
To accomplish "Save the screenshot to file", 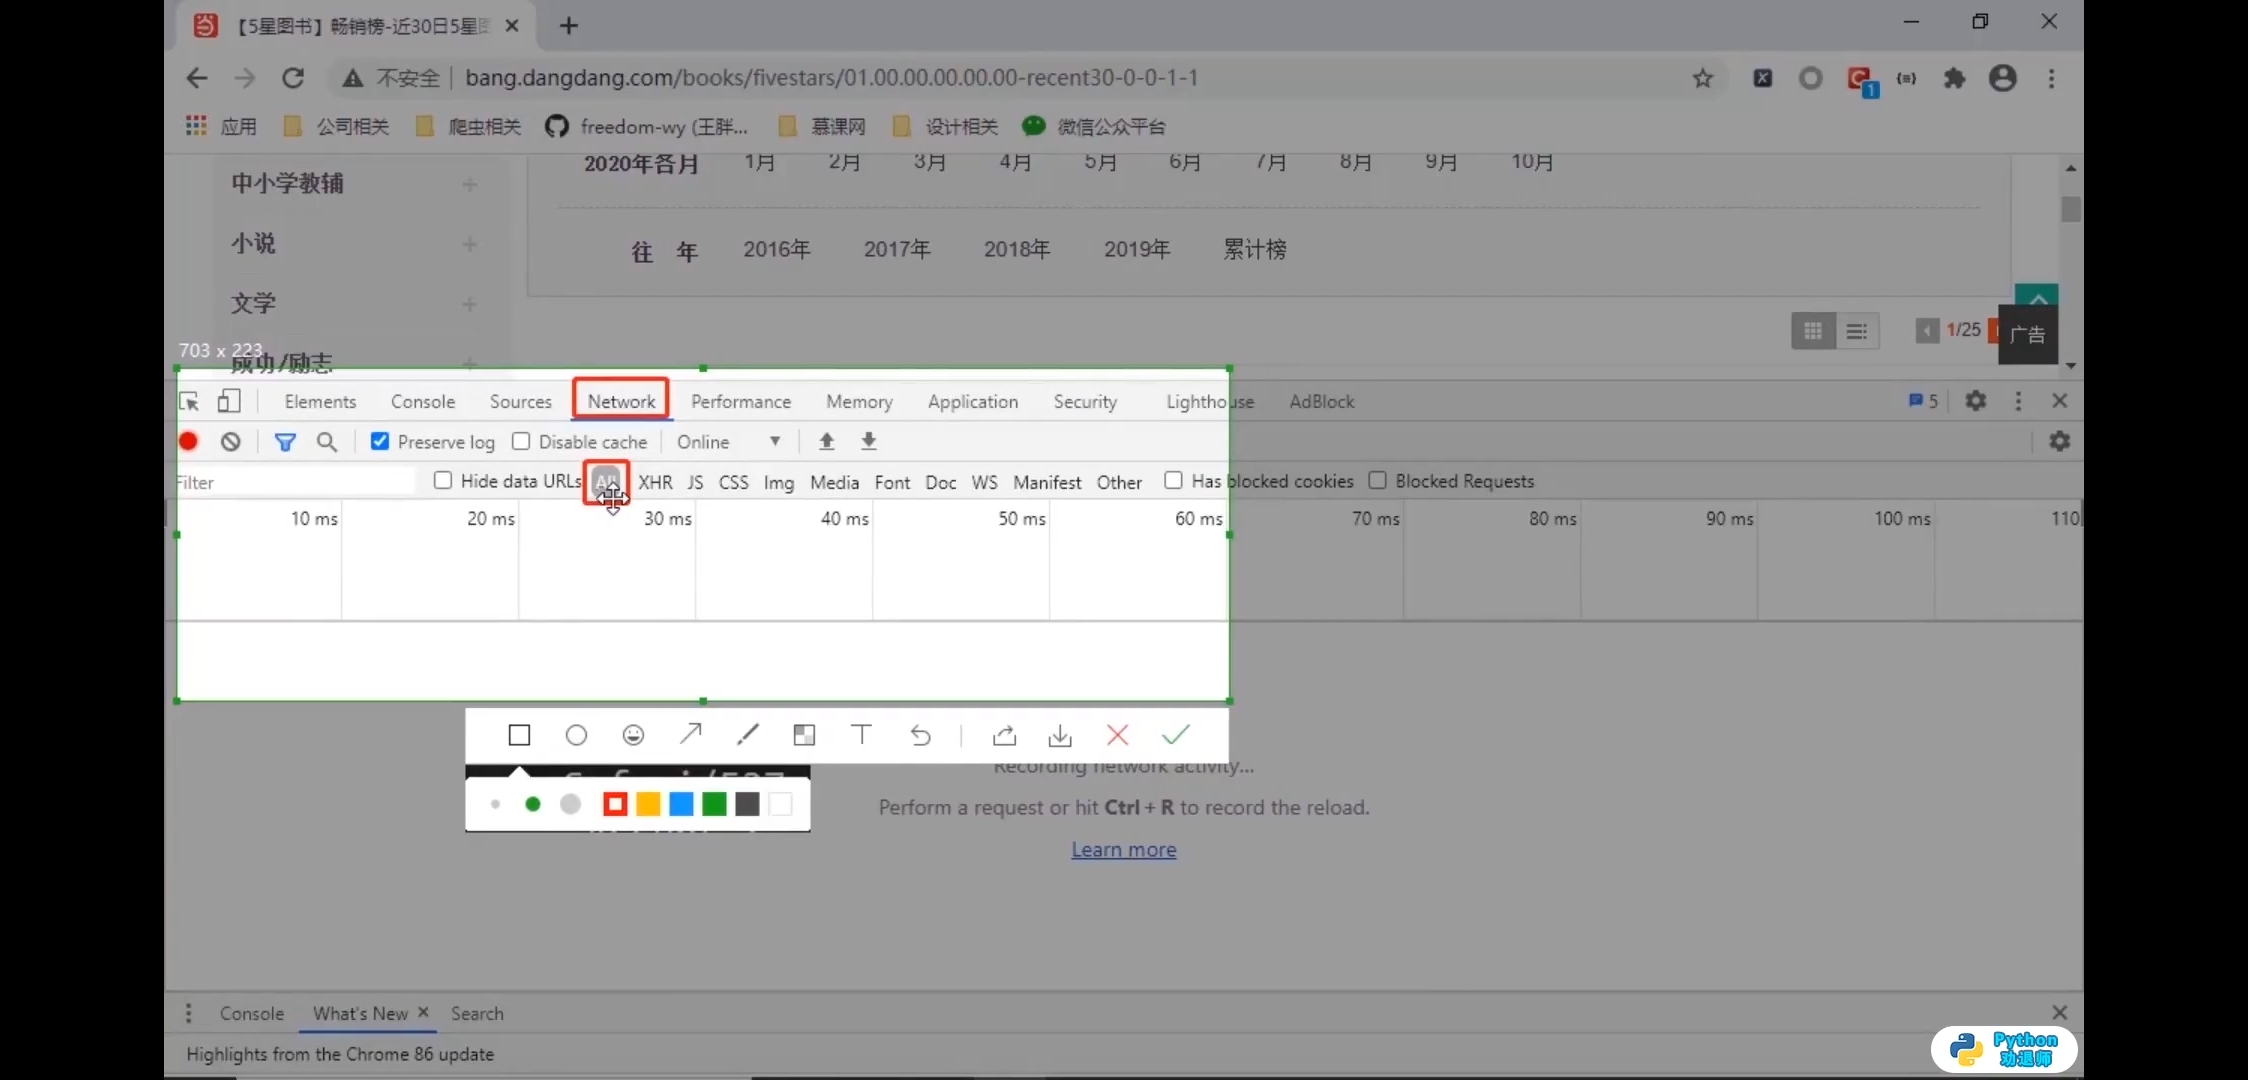I will click(x=1060, y=736).
